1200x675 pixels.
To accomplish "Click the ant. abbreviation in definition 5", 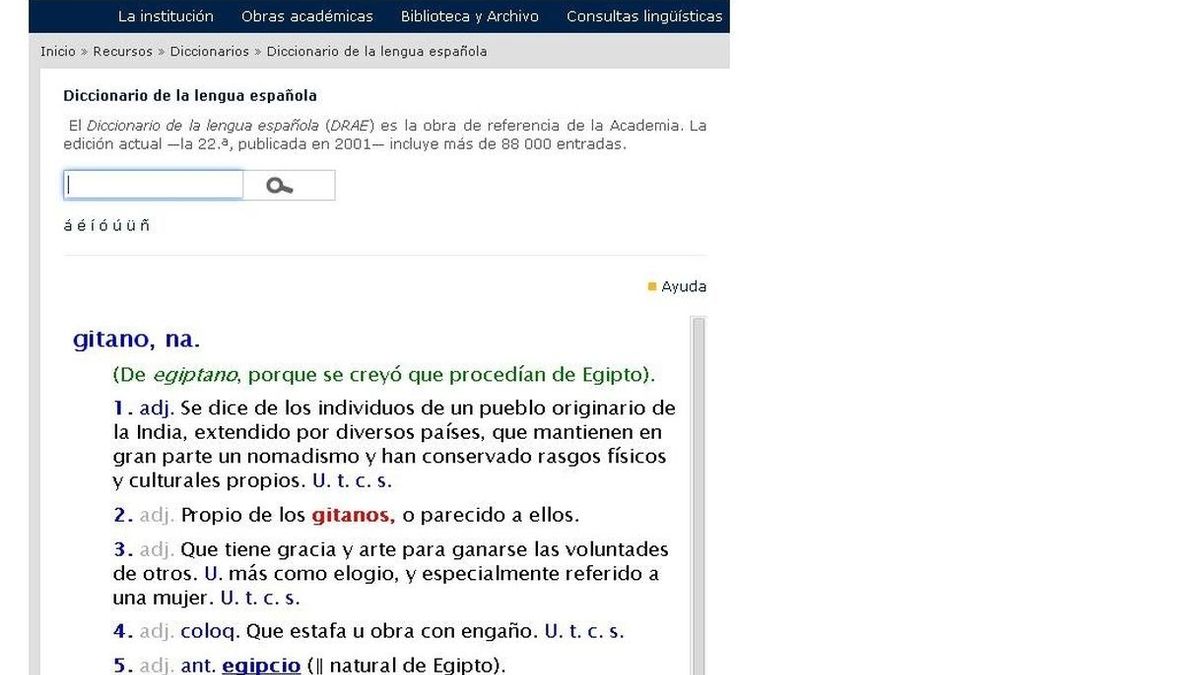I will click(x=198, y=665).
